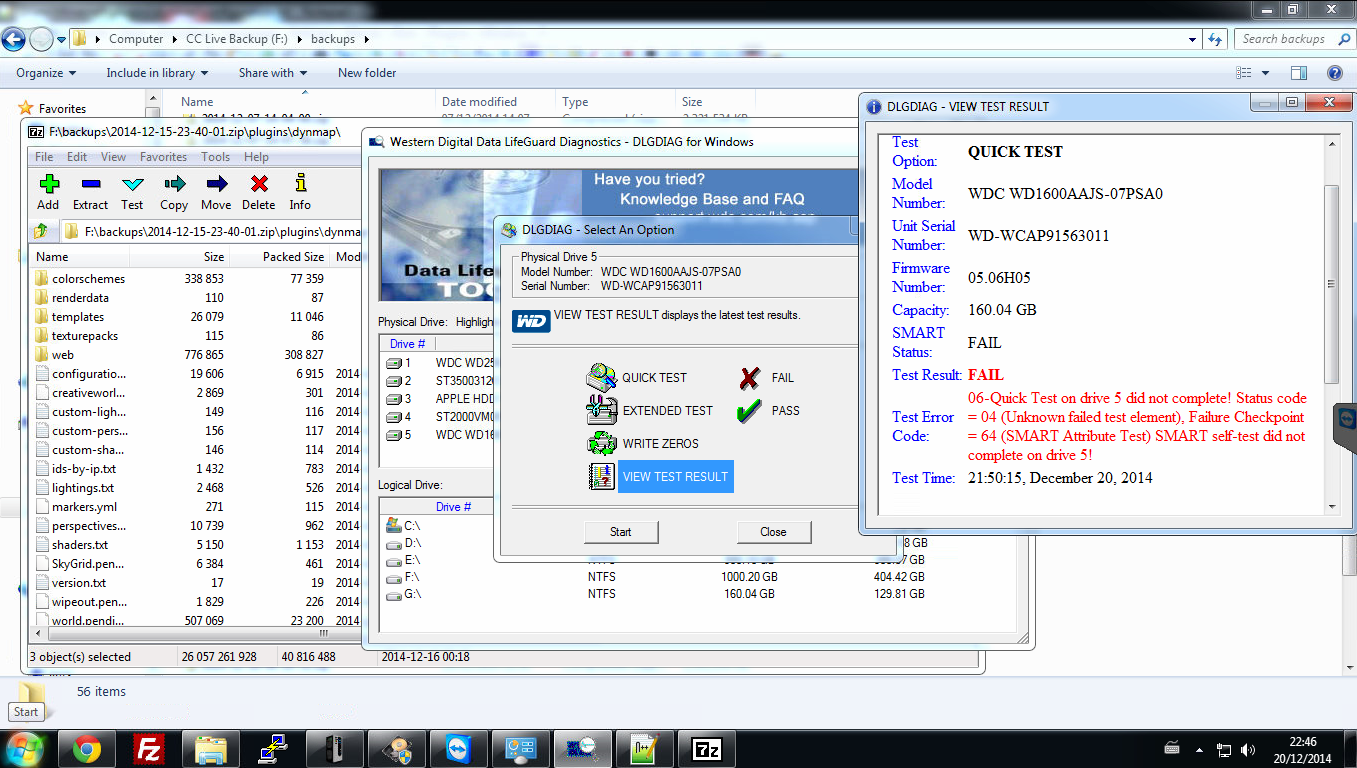
Task: Click the volume icon in system tray
Action: tap(1248, 749)
